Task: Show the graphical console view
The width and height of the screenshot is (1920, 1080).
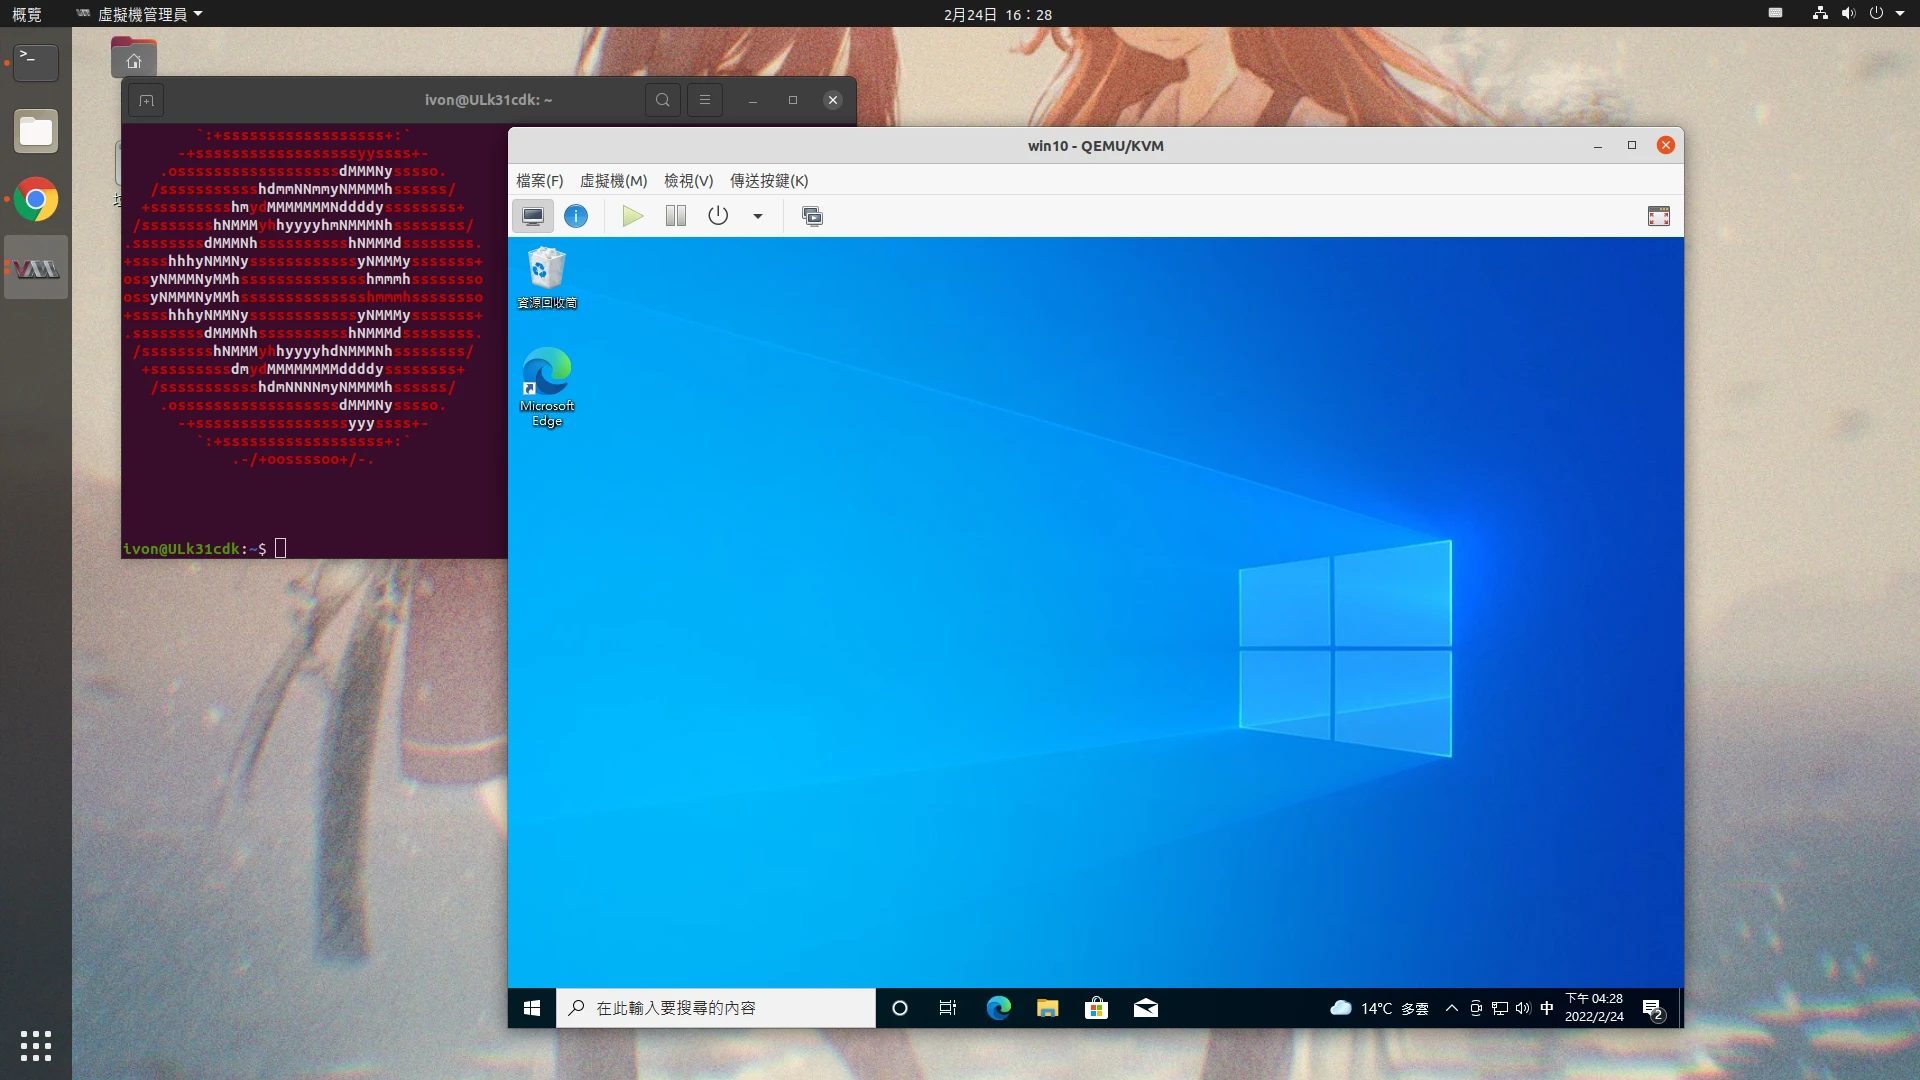Action: click(x=533, y=216)
